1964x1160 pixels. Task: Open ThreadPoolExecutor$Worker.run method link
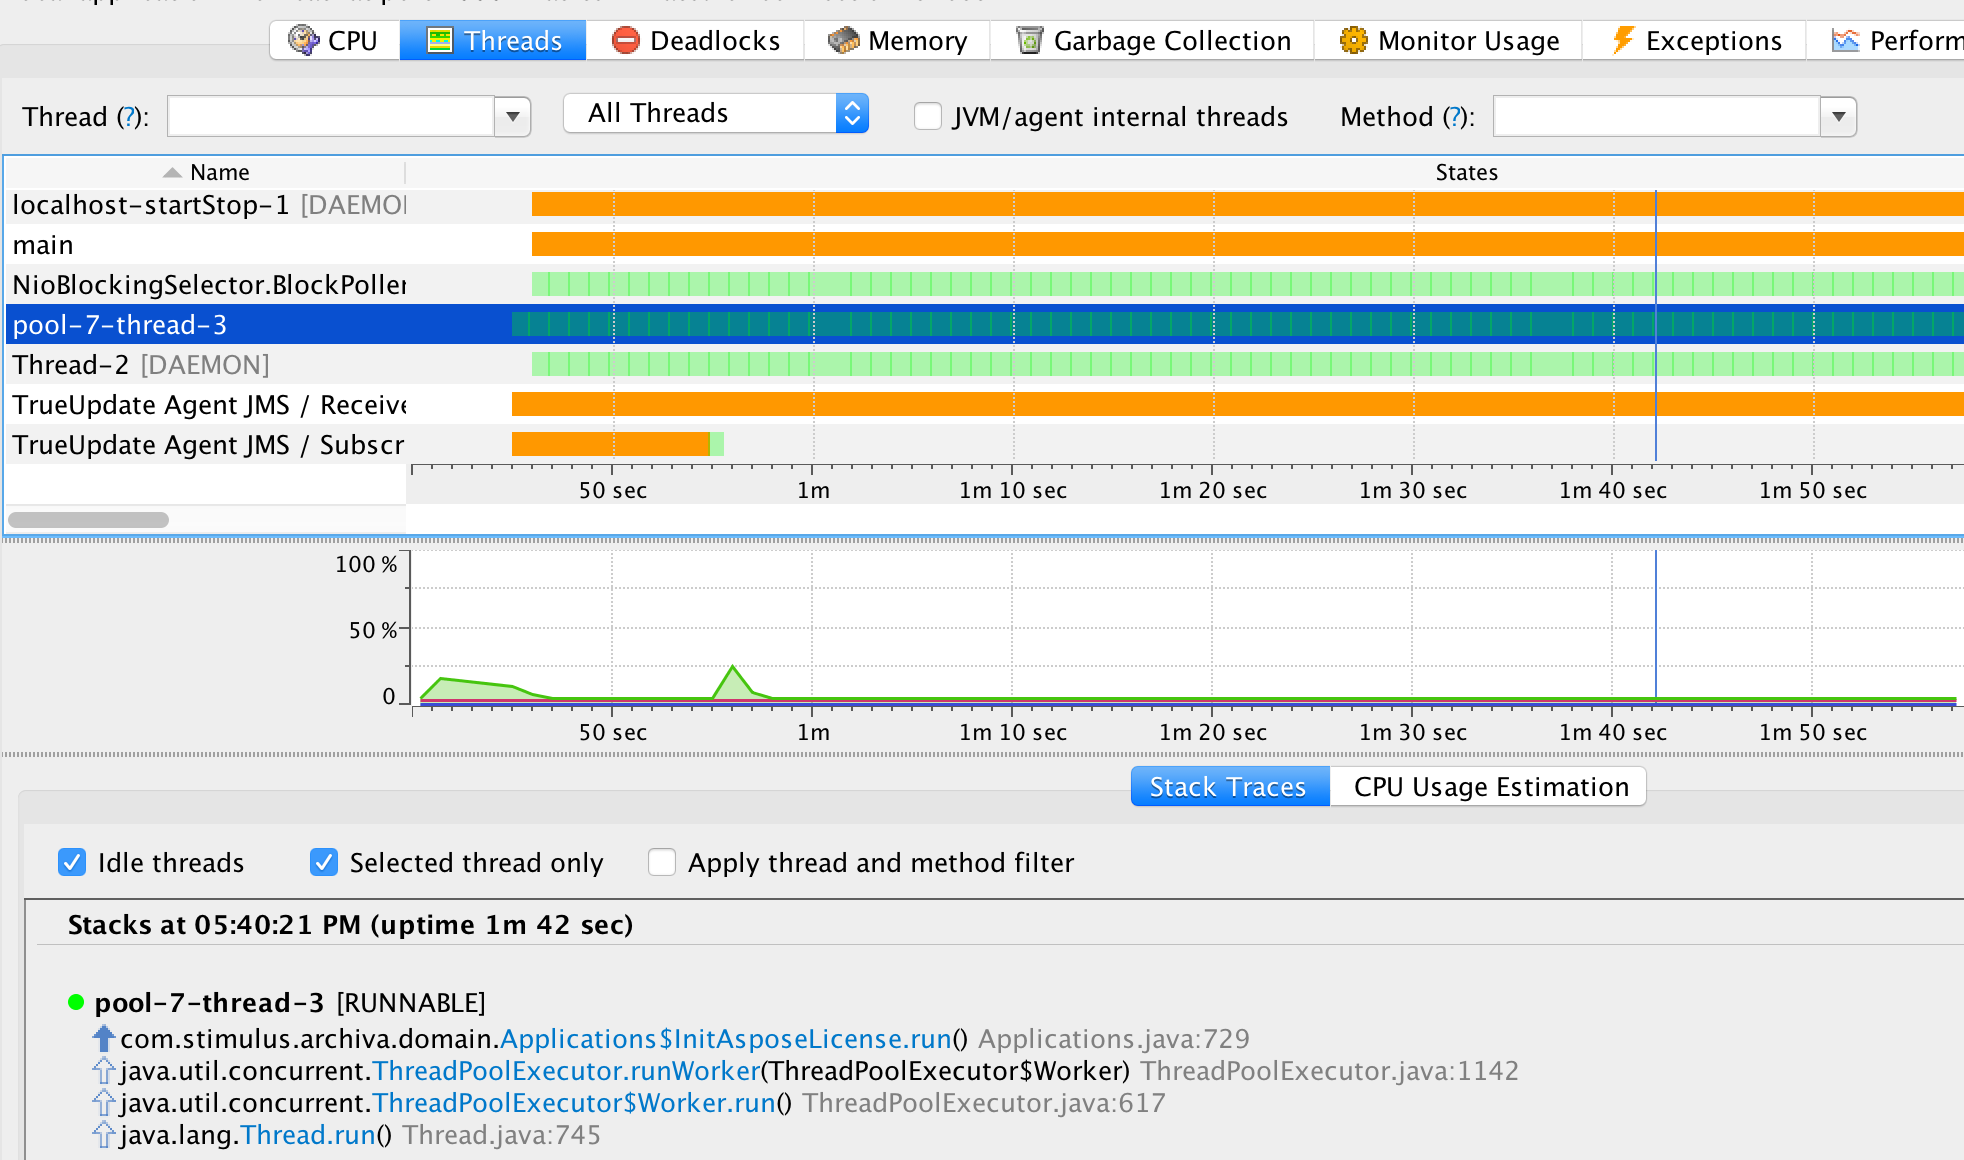pos(574,1103)
